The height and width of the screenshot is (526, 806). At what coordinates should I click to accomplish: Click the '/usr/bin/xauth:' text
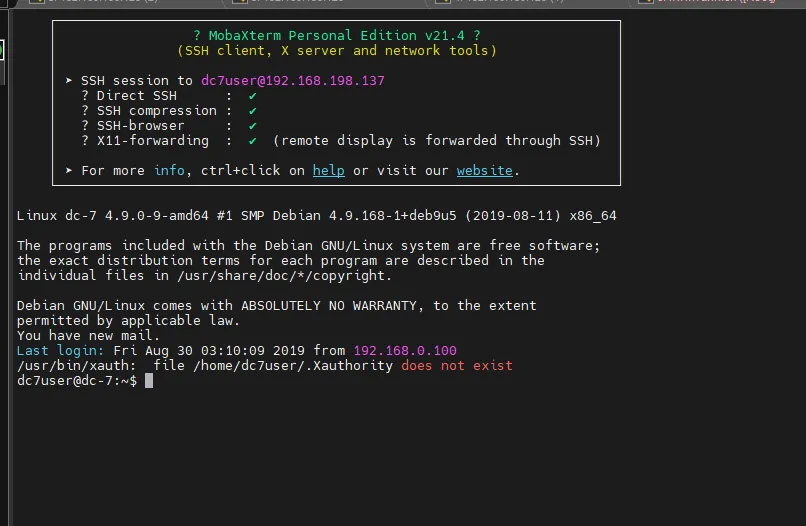click(x=77, y=366)
